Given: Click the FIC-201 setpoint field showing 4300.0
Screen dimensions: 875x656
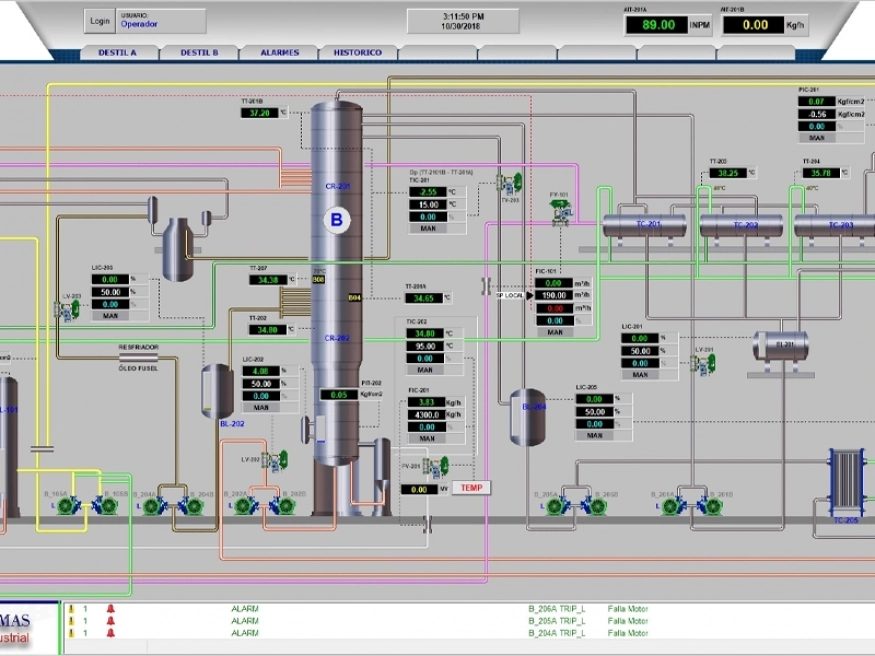Looking at the screenshot, I should pyautogui.click(x=427, y=414).
